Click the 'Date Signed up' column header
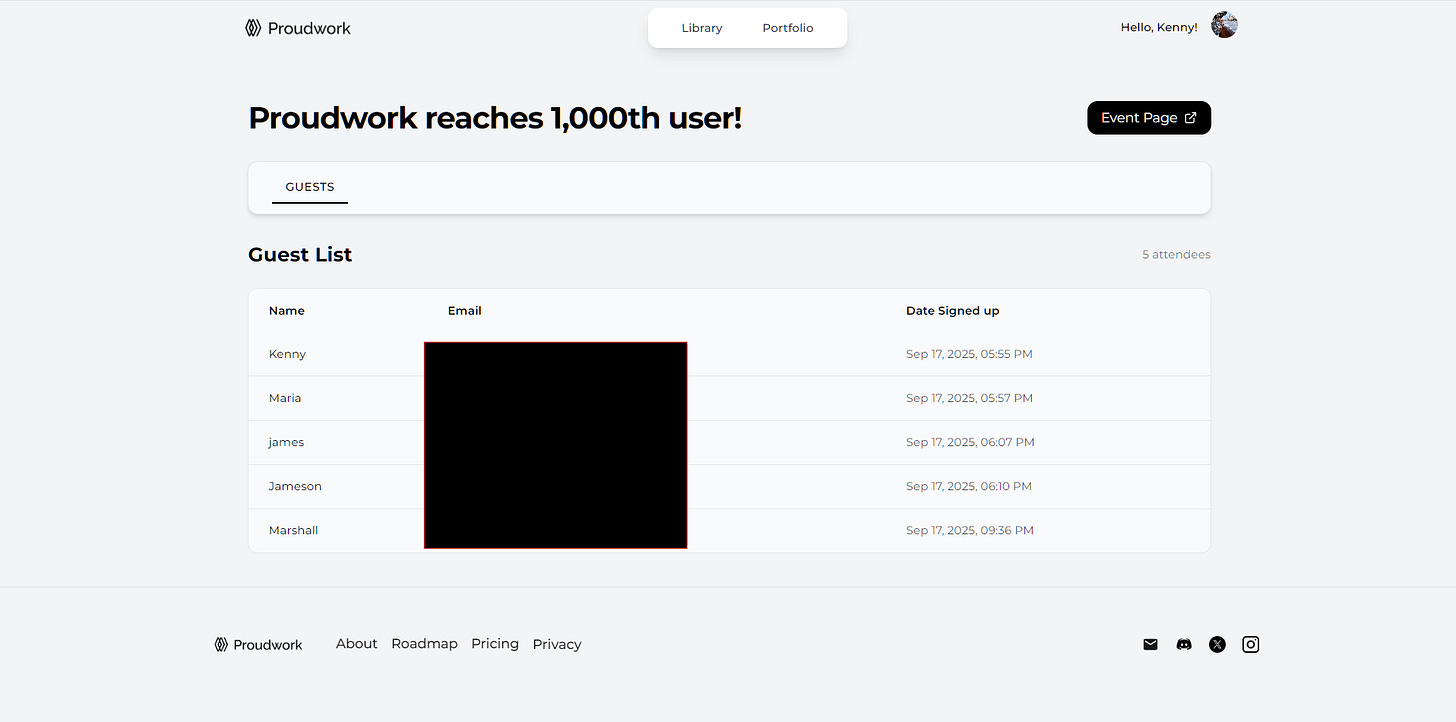 click(953, 311)
